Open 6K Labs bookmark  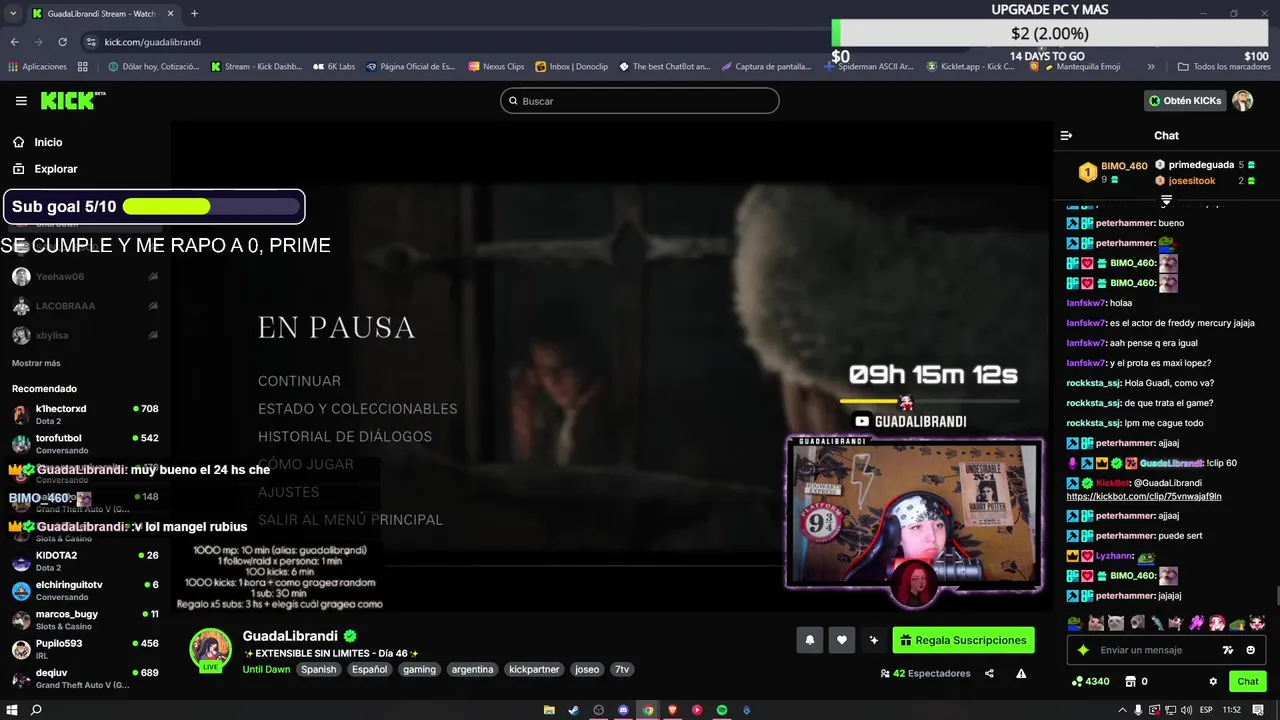tap(334, 67)
